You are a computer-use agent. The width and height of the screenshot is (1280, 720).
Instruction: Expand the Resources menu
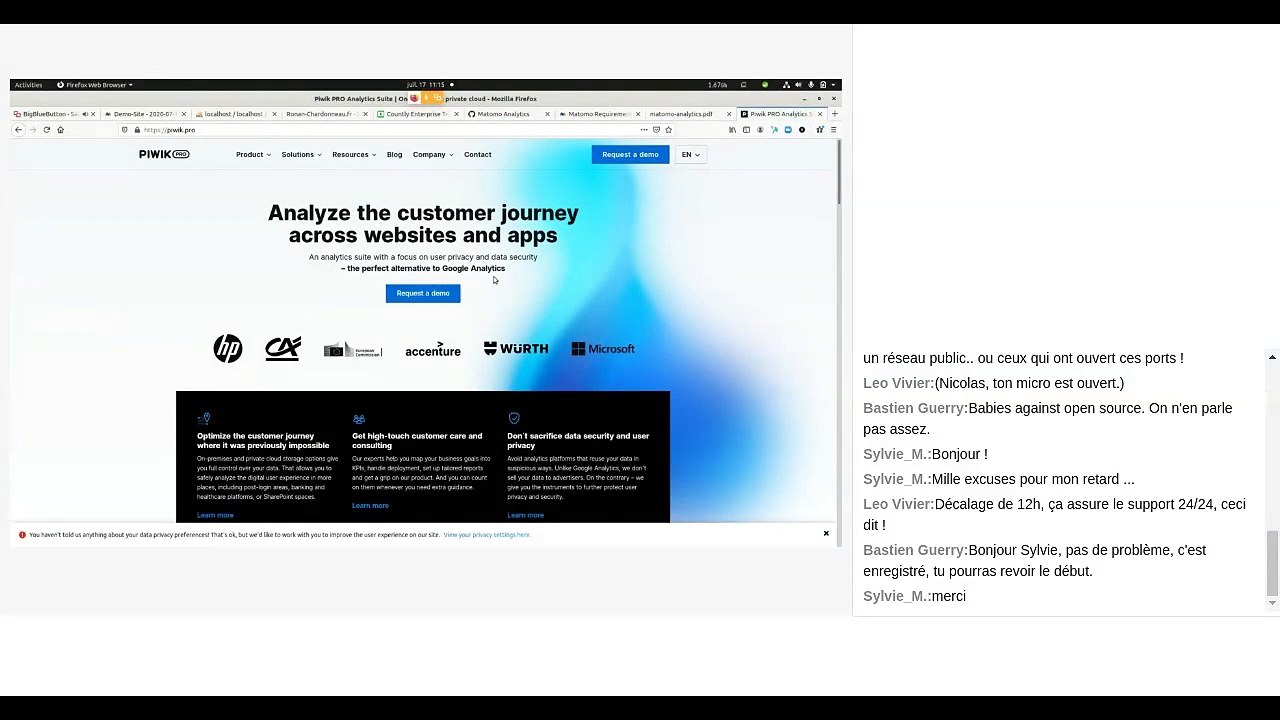(354, 155)
